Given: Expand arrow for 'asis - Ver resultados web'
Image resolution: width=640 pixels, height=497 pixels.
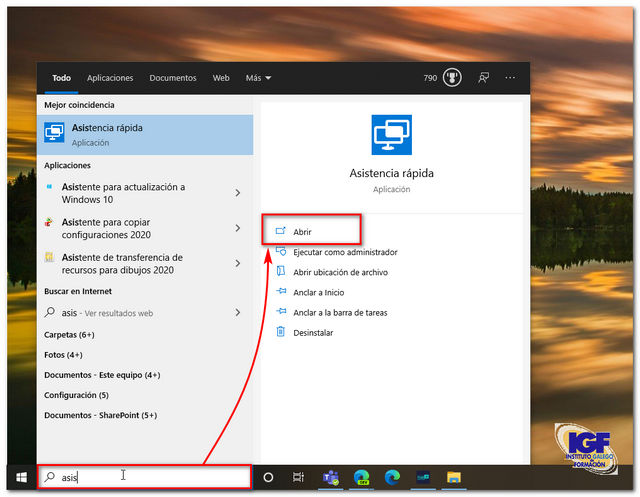Looking at the screenshot, I should coord(237,312).
